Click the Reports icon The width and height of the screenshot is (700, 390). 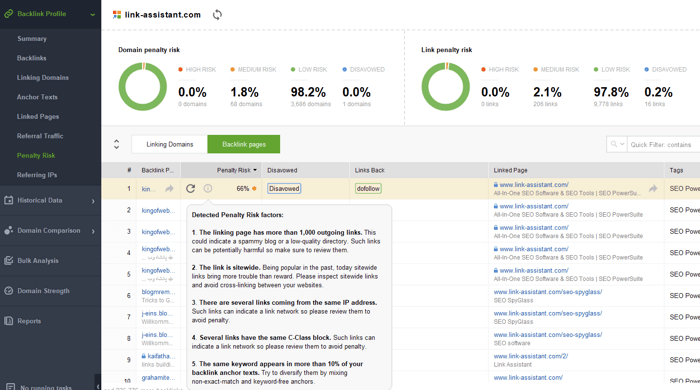coord(8,321)
